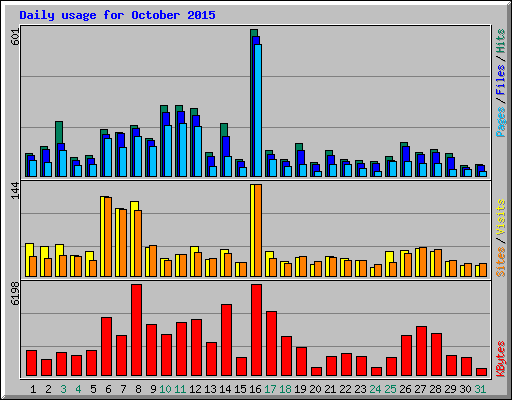Viewport: 512px width, 400px height.
Task: Click the sites/visits bar for day 16
Action: tap(256, 230)
